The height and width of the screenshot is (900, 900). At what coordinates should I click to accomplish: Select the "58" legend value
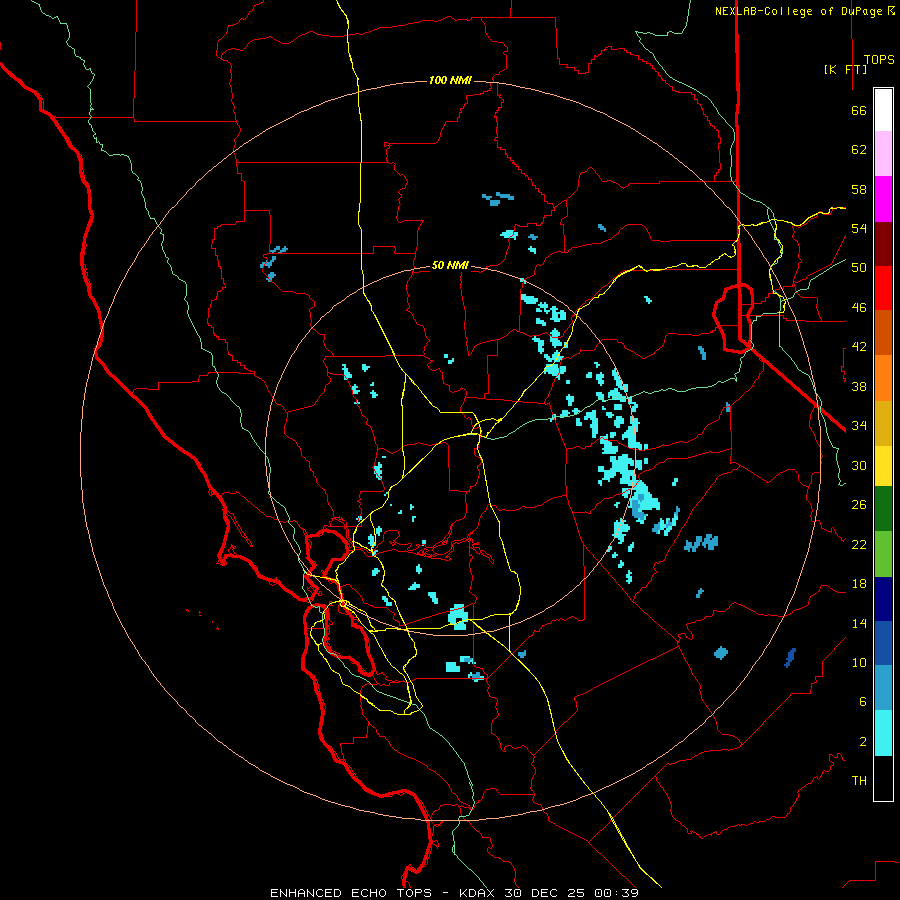tap(859, 189)
